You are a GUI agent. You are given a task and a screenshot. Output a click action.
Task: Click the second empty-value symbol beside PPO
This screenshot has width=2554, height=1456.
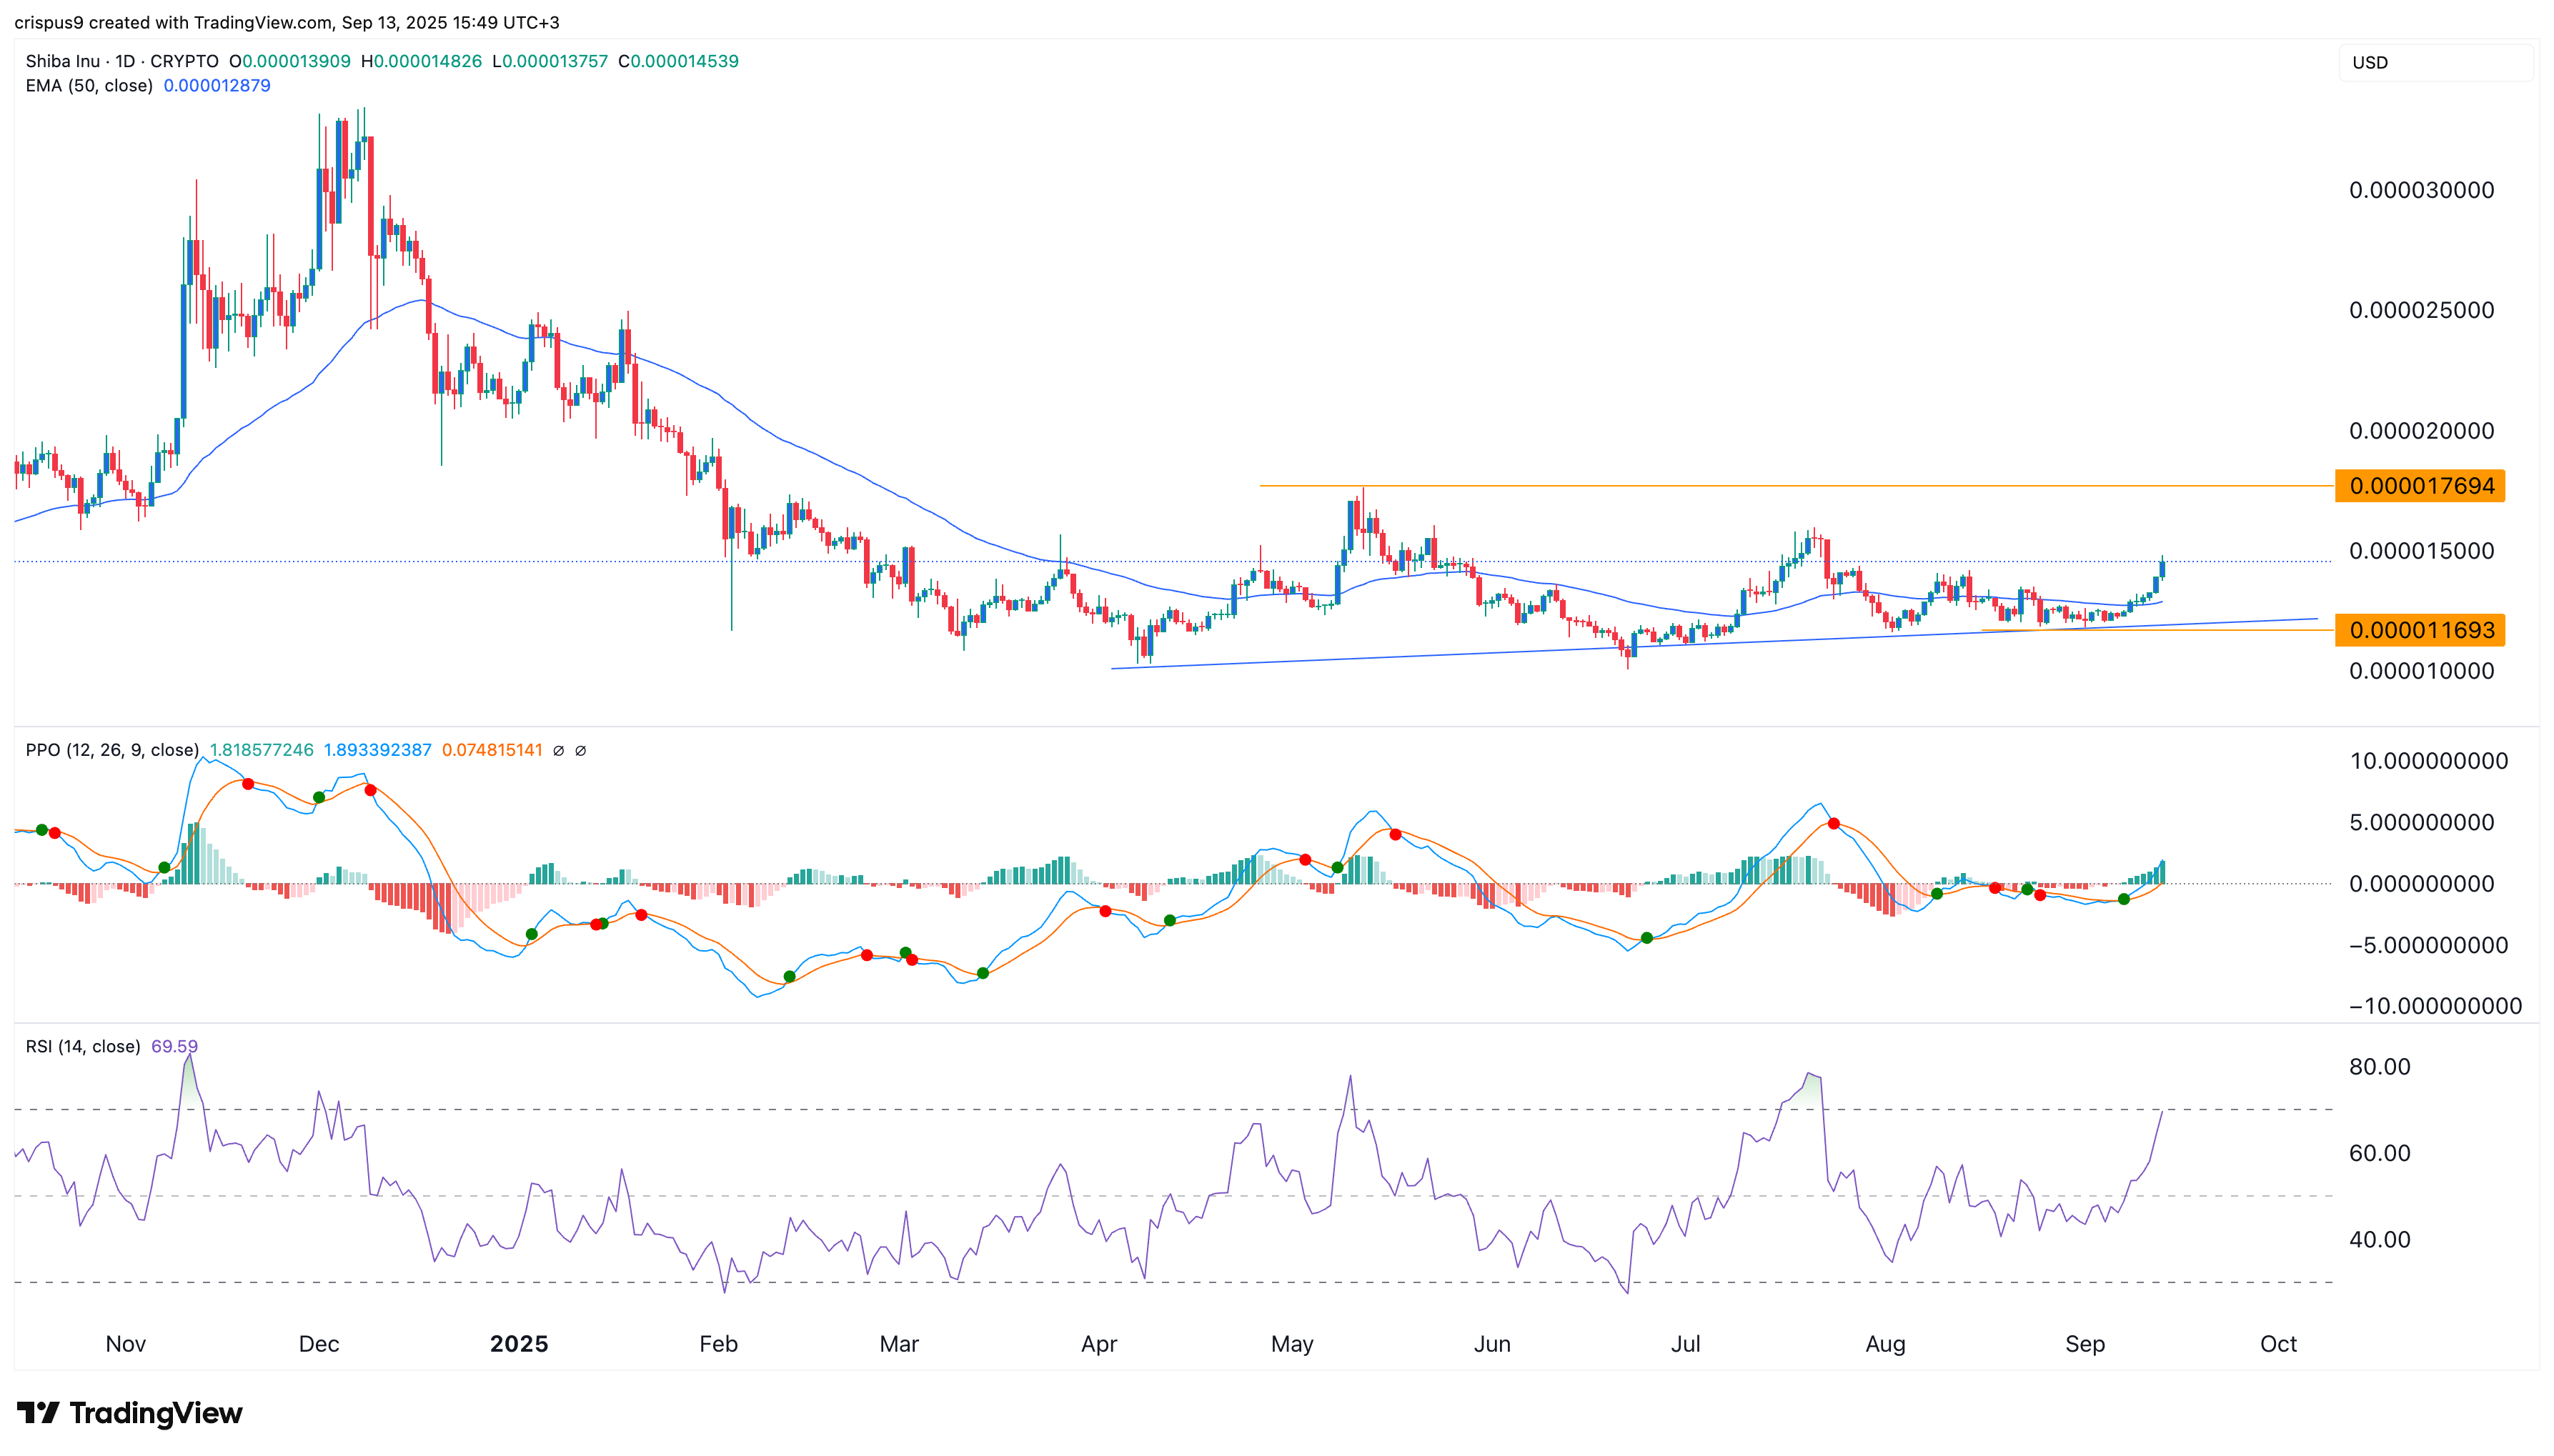point(580,750)
